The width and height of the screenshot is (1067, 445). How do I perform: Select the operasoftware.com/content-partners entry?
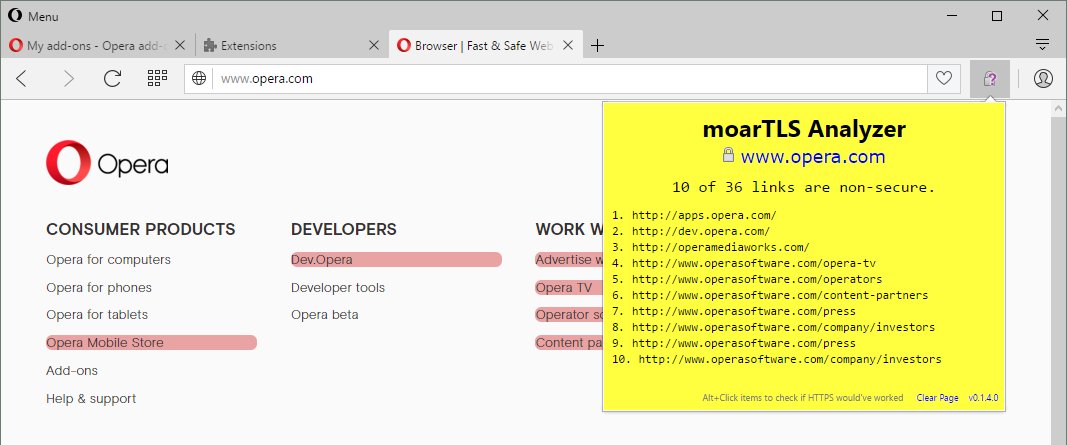tap(780, 295)
